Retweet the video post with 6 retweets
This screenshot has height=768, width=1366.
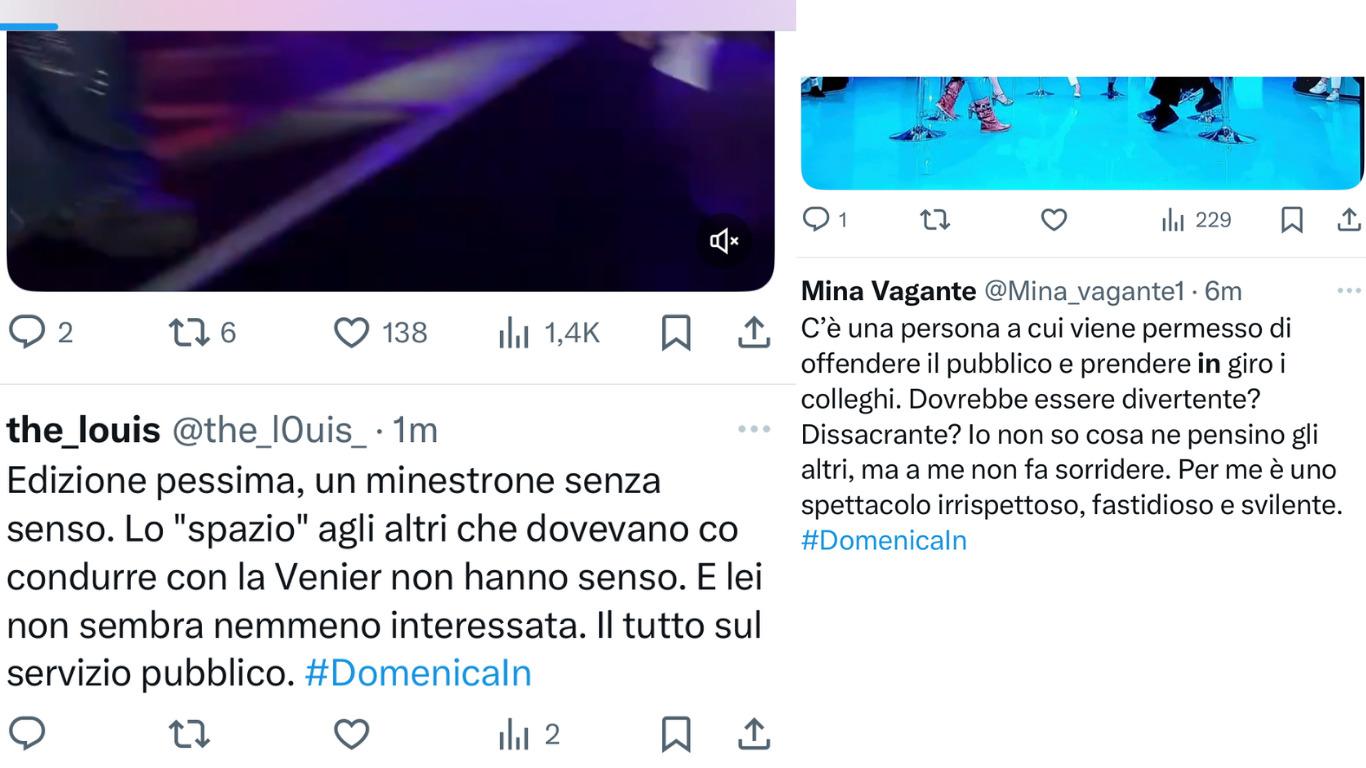point(189,332)
